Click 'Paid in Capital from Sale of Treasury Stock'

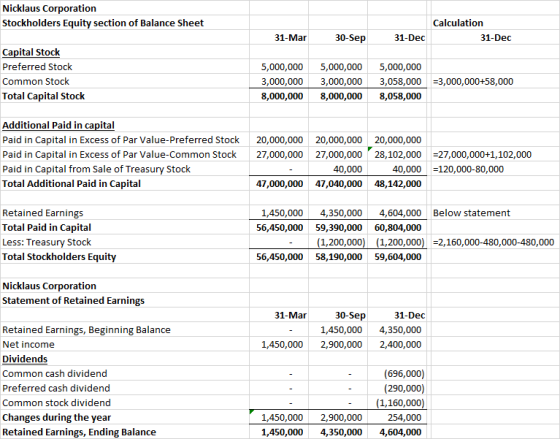[96, 169]
